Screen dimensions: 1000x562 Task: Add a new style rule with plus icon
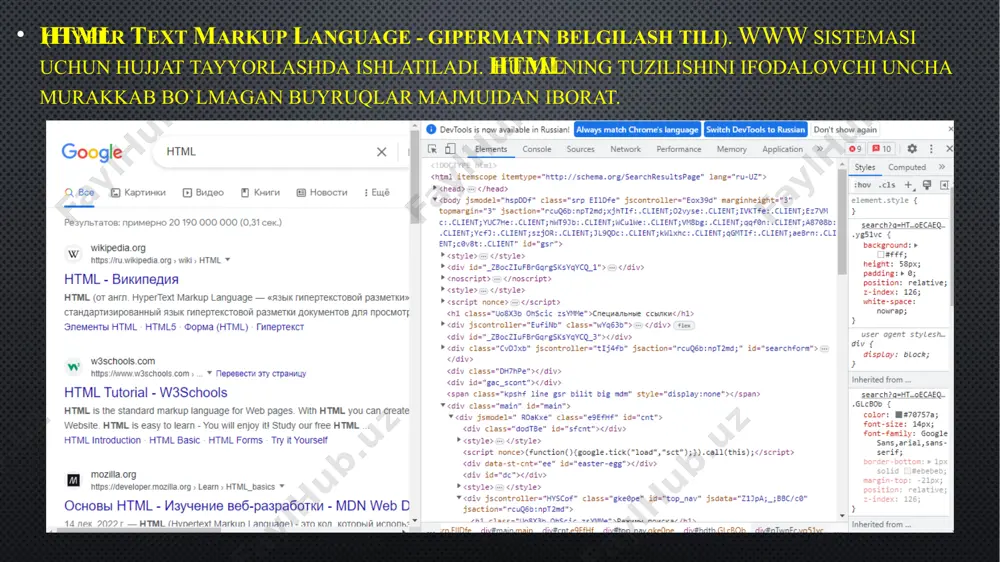pyautogui.click(x=908, y=185)
